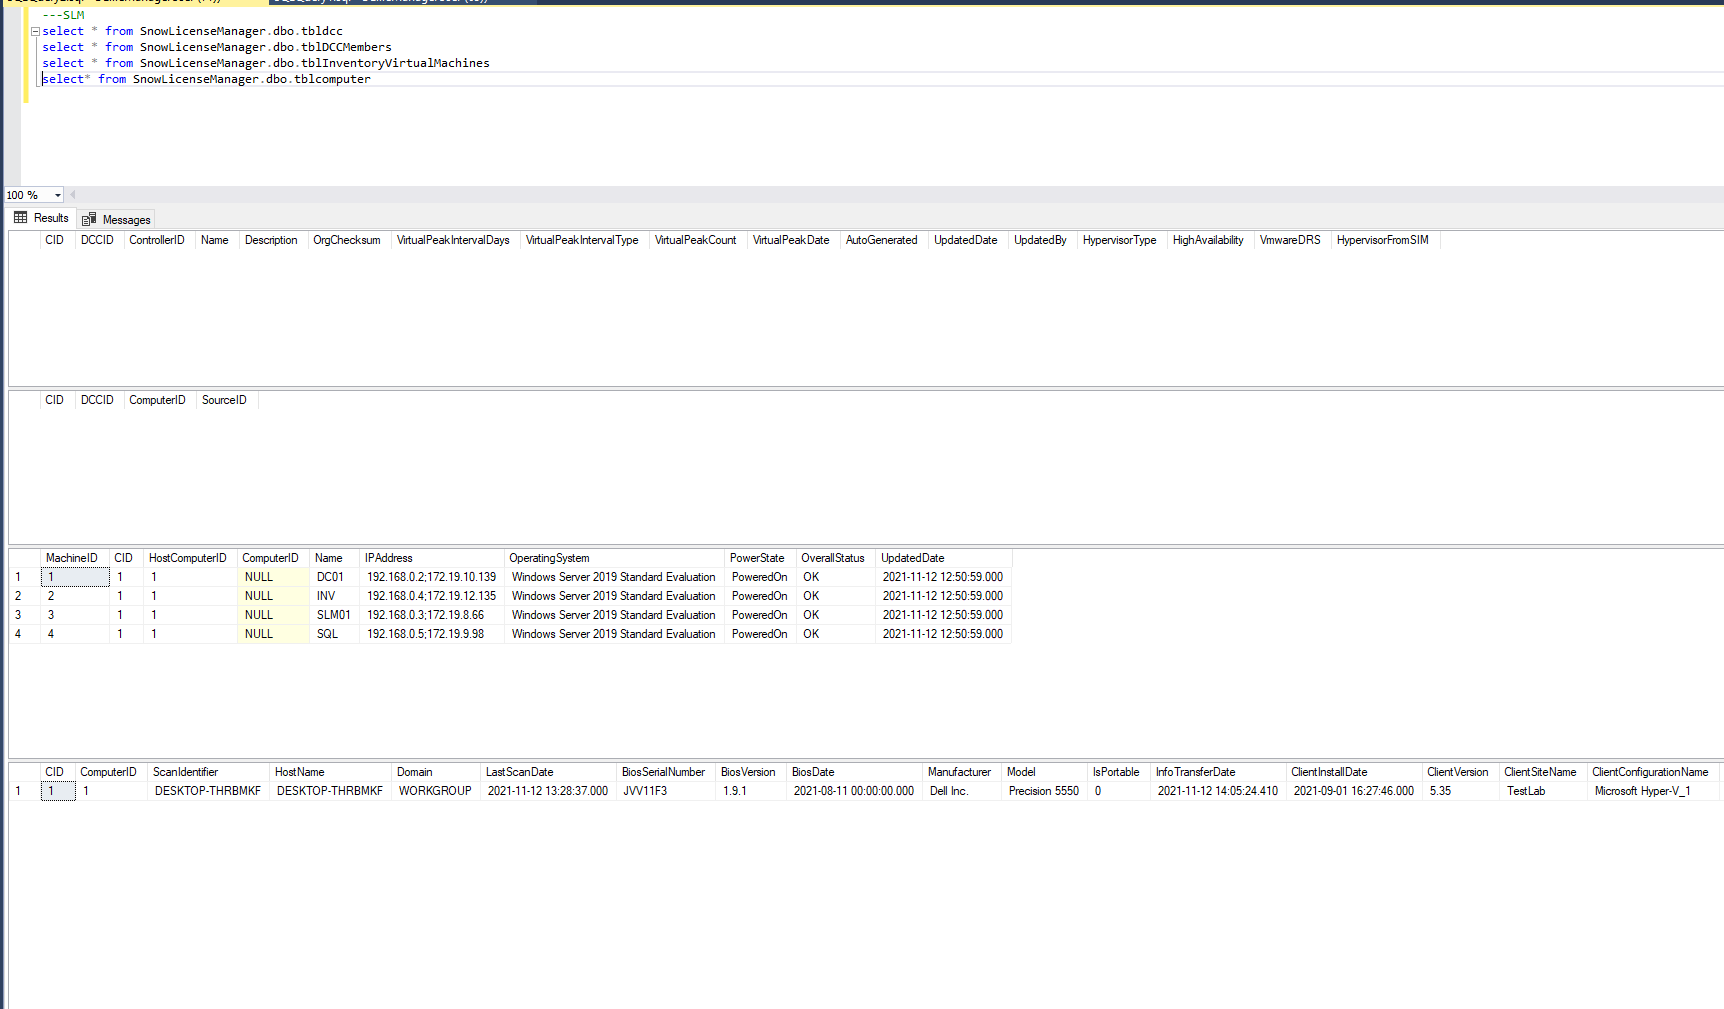Image resolution: width=1724 pixels, height=1009 pixels.
Task: Click the PoweredOn cell for SQL row
Action: tap(760, 634)
